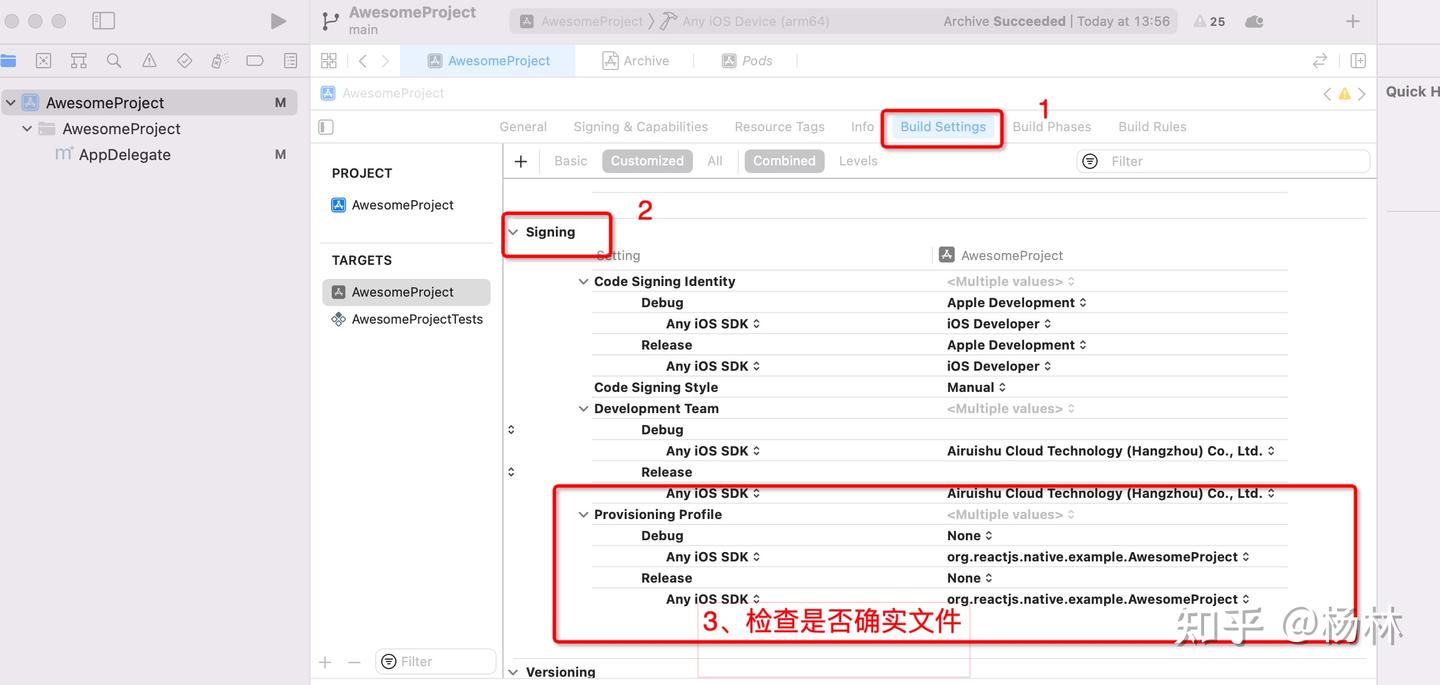The height and width of the screenshot is (685, 1440).
Task: Collapse Development Team setting
Action: tap(583, 409)
